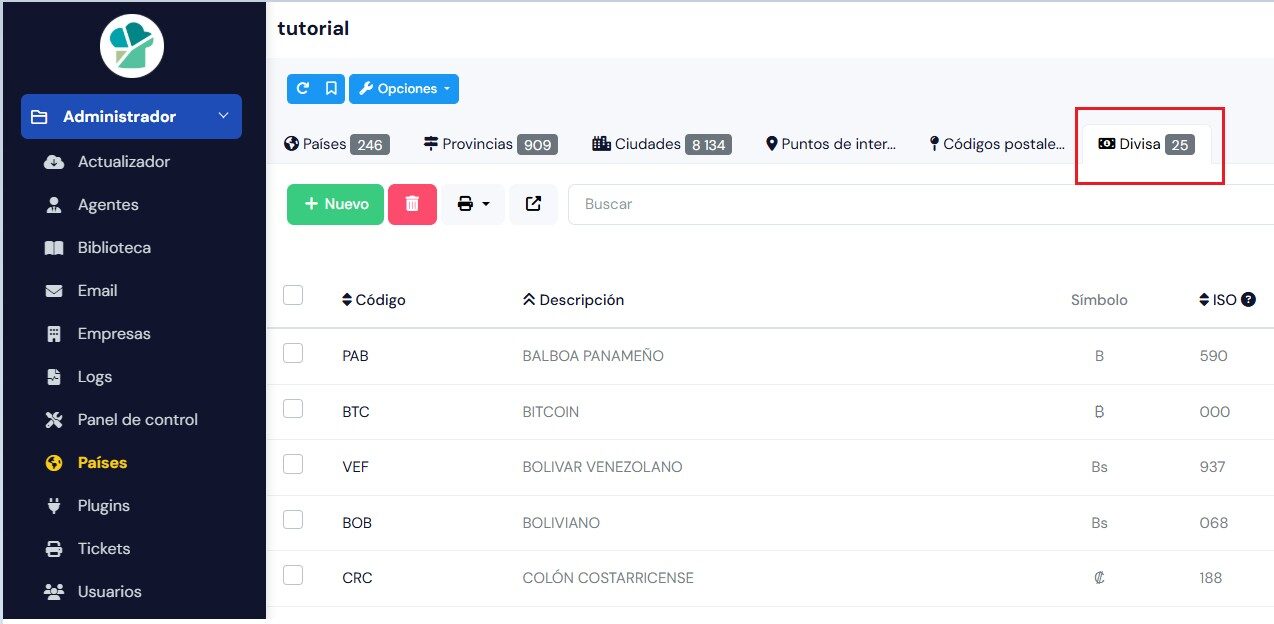Open the print options dropdown
Screen dimensions: 1274x624
point(473,204)
